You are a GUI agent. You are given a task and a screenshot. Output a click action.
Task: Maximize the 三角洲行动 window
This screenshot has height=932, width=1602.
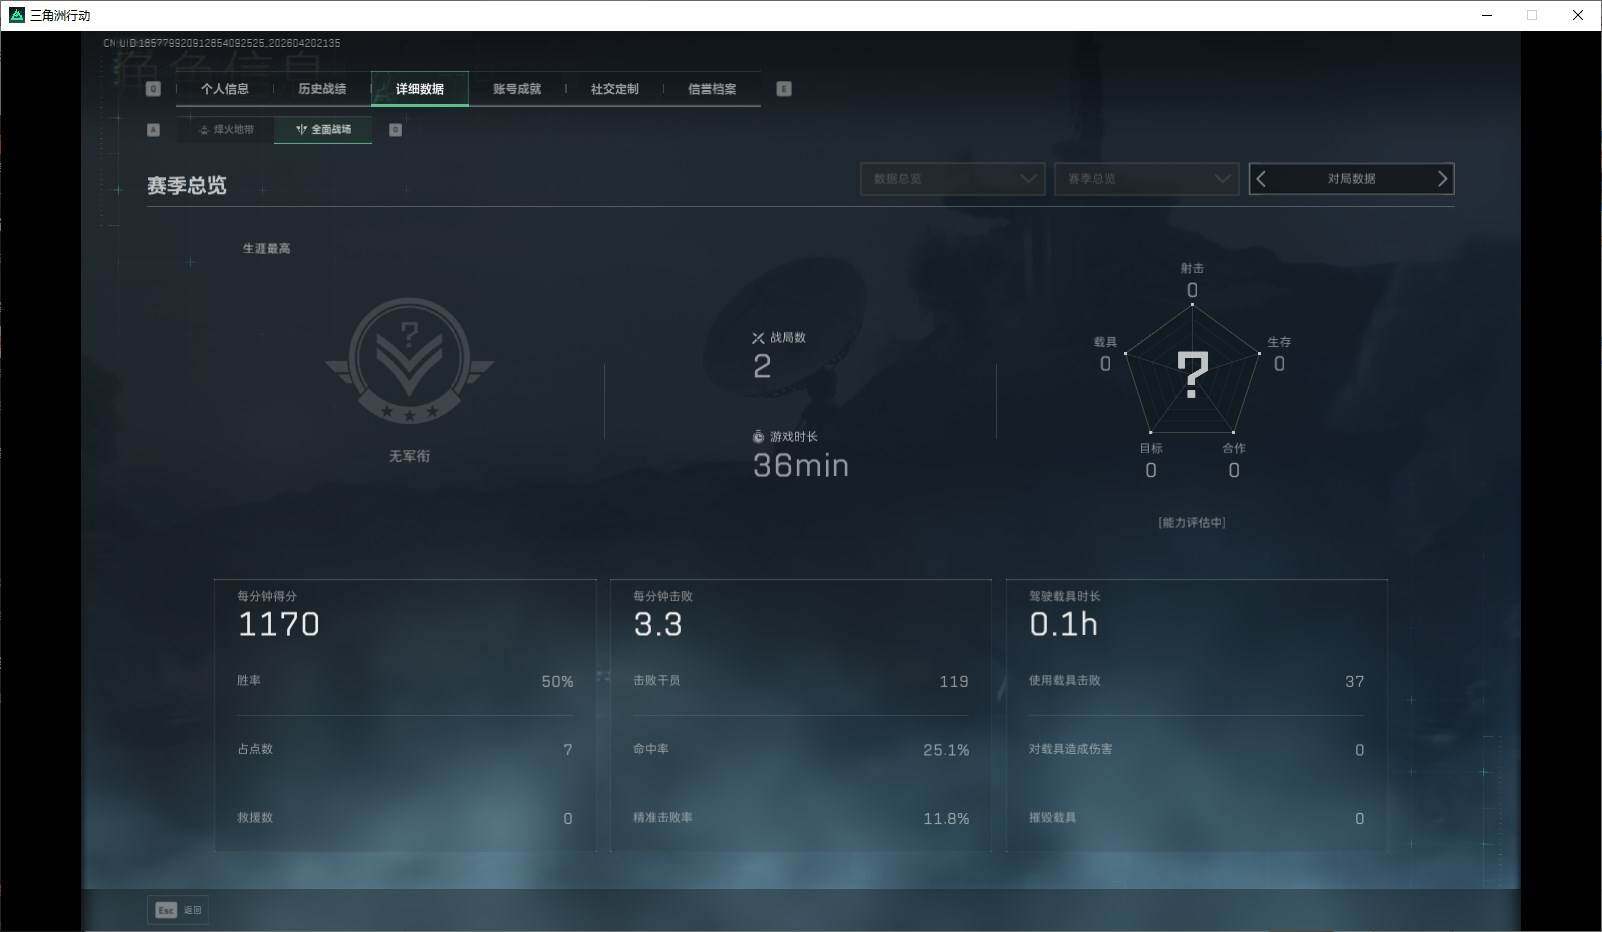[1532, 15]
